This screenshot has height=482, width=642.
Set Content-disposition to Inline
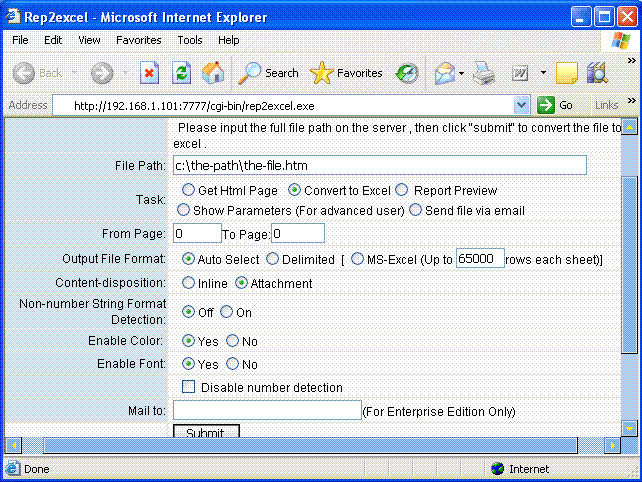[188, 283]
